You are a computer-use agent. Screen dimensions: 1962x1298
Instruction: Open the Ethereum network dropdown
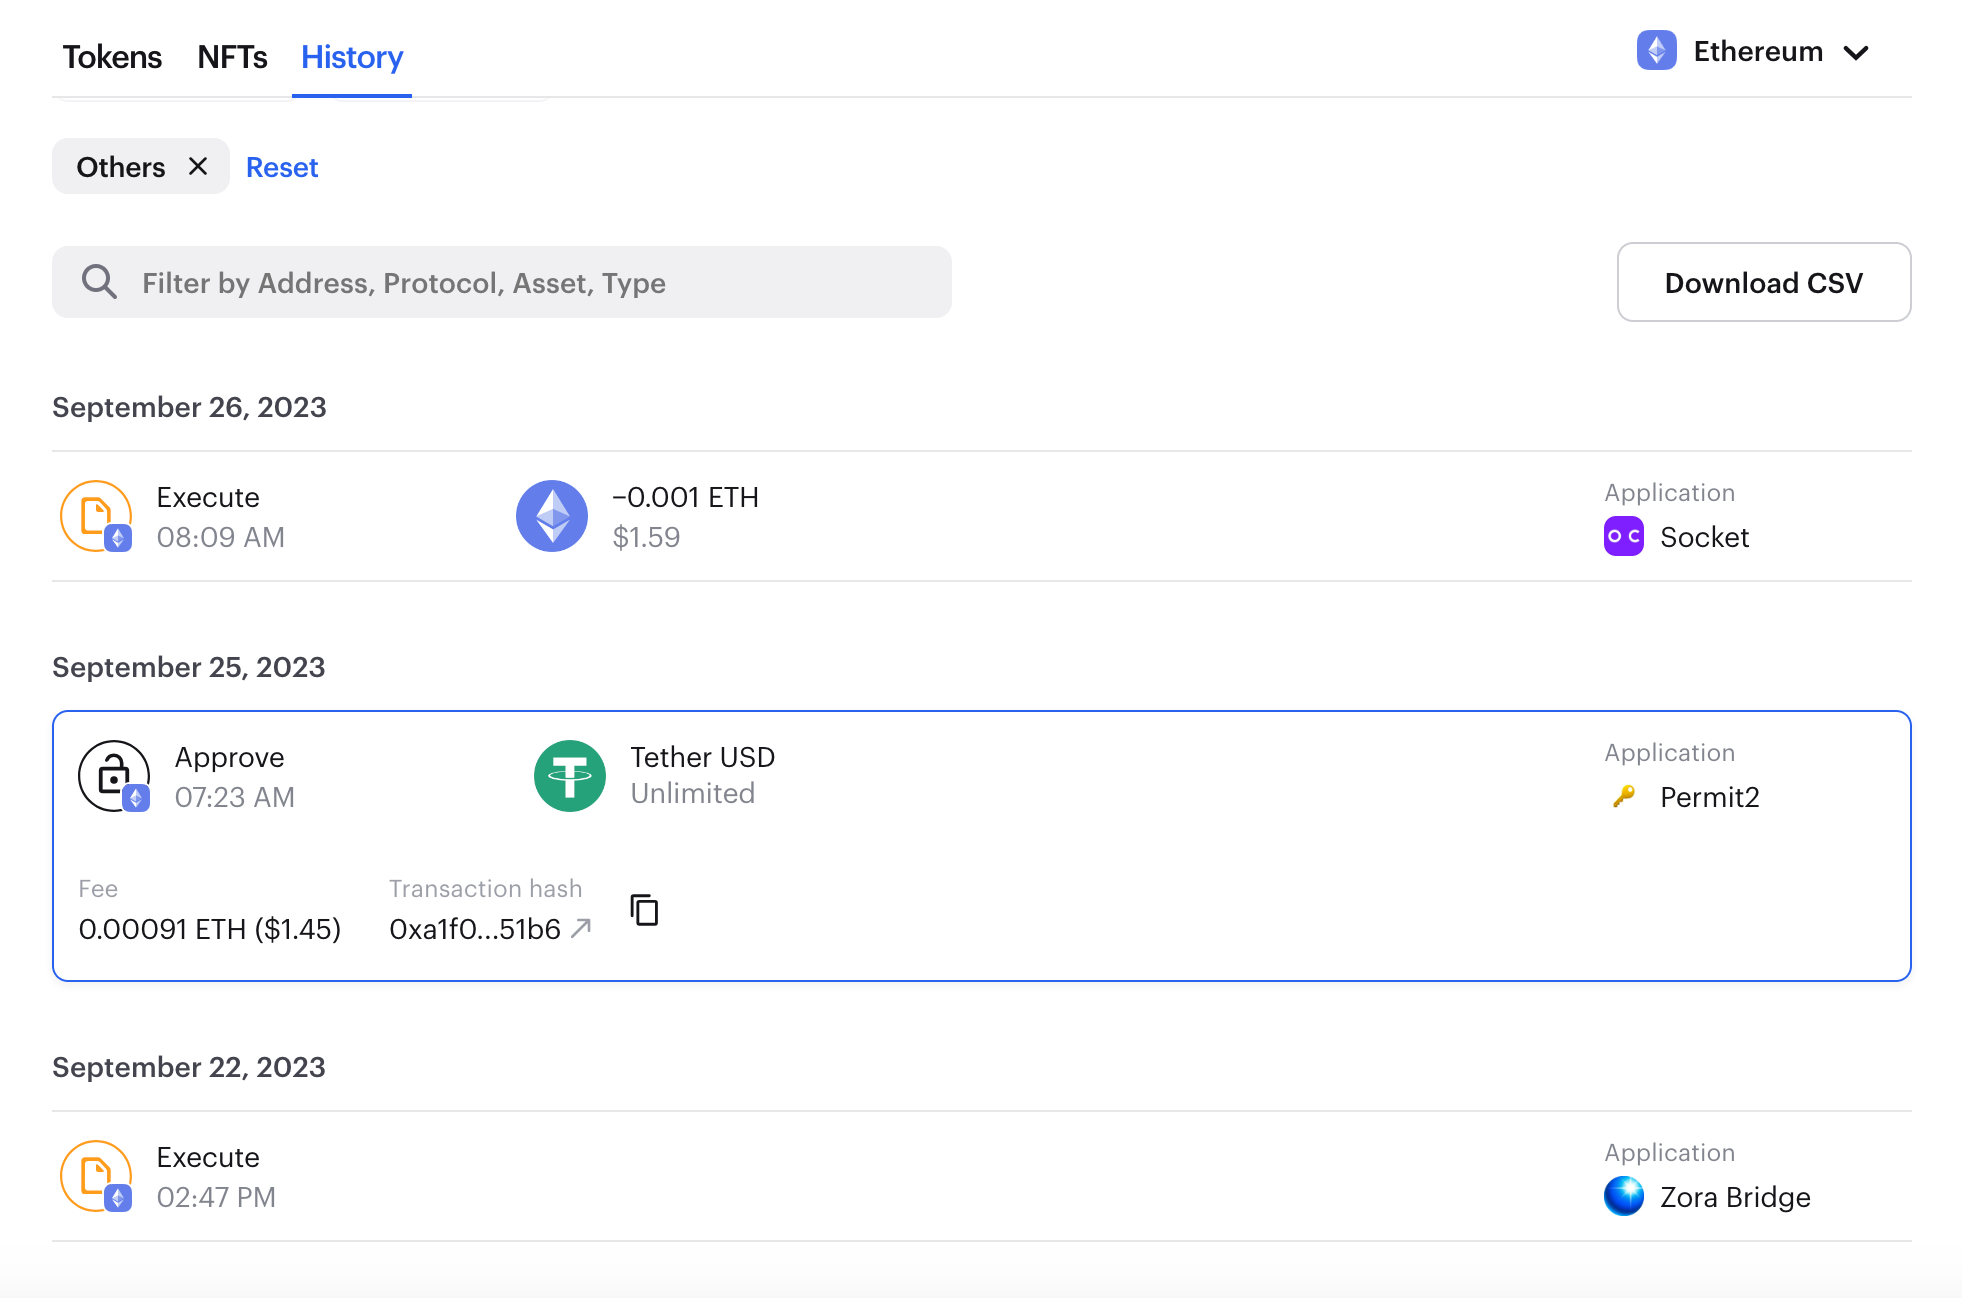pyautogui.click(x=1857, y=51)
